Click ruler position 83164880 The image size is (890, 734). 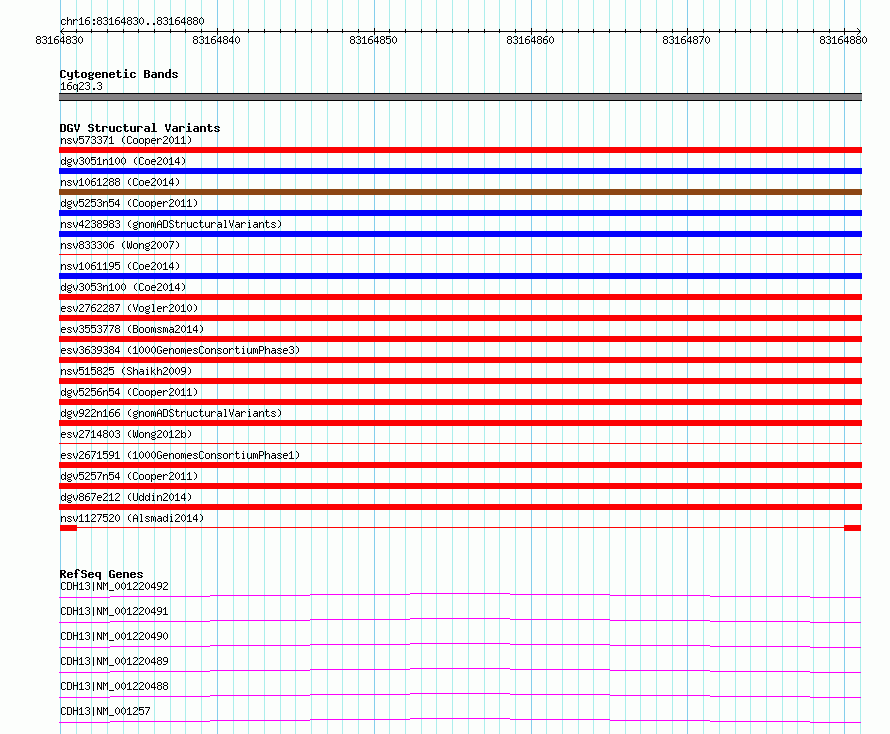[843, 40]
